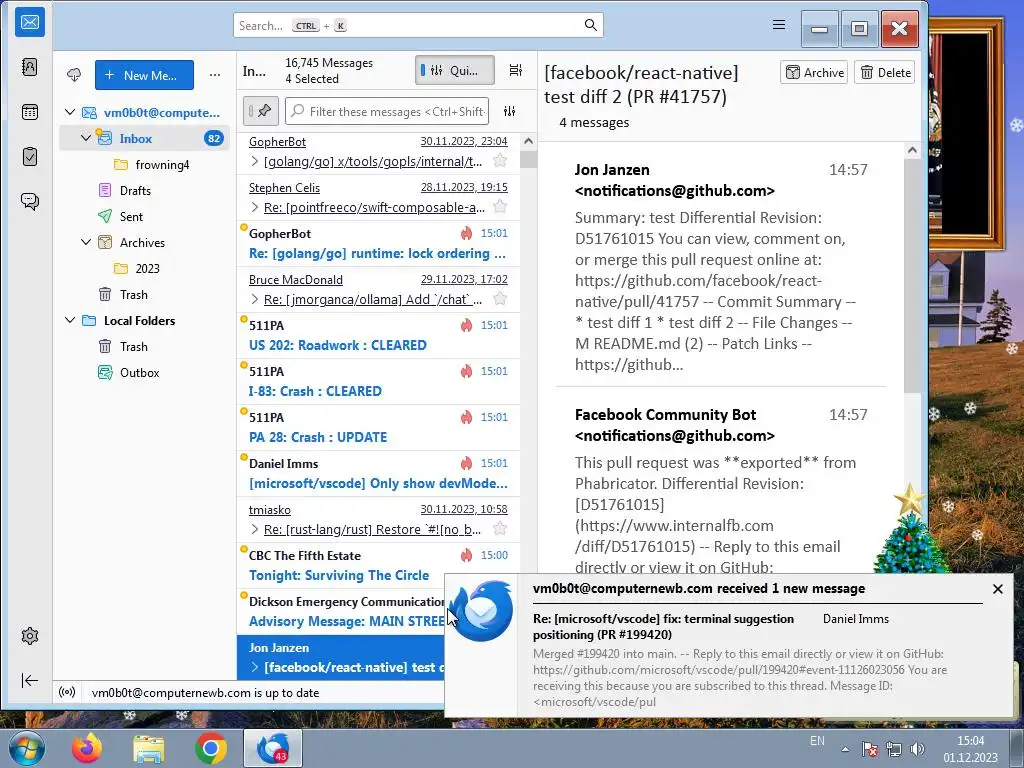Collapse the vm0b0t account tree
This screenshot has width=1024, height=768.
tap(70, 112)
